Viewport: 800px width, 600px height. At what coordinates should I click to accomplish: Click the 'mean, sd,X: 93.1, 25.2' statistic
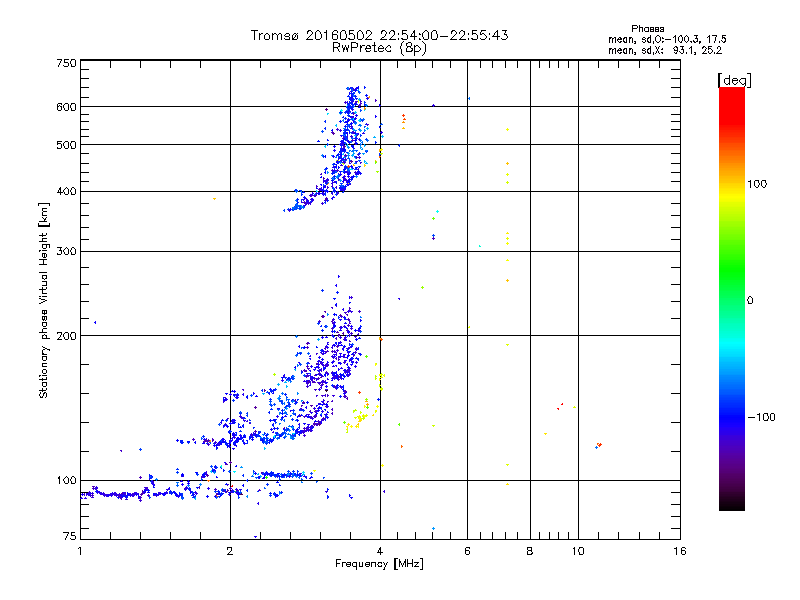[665, 50]
